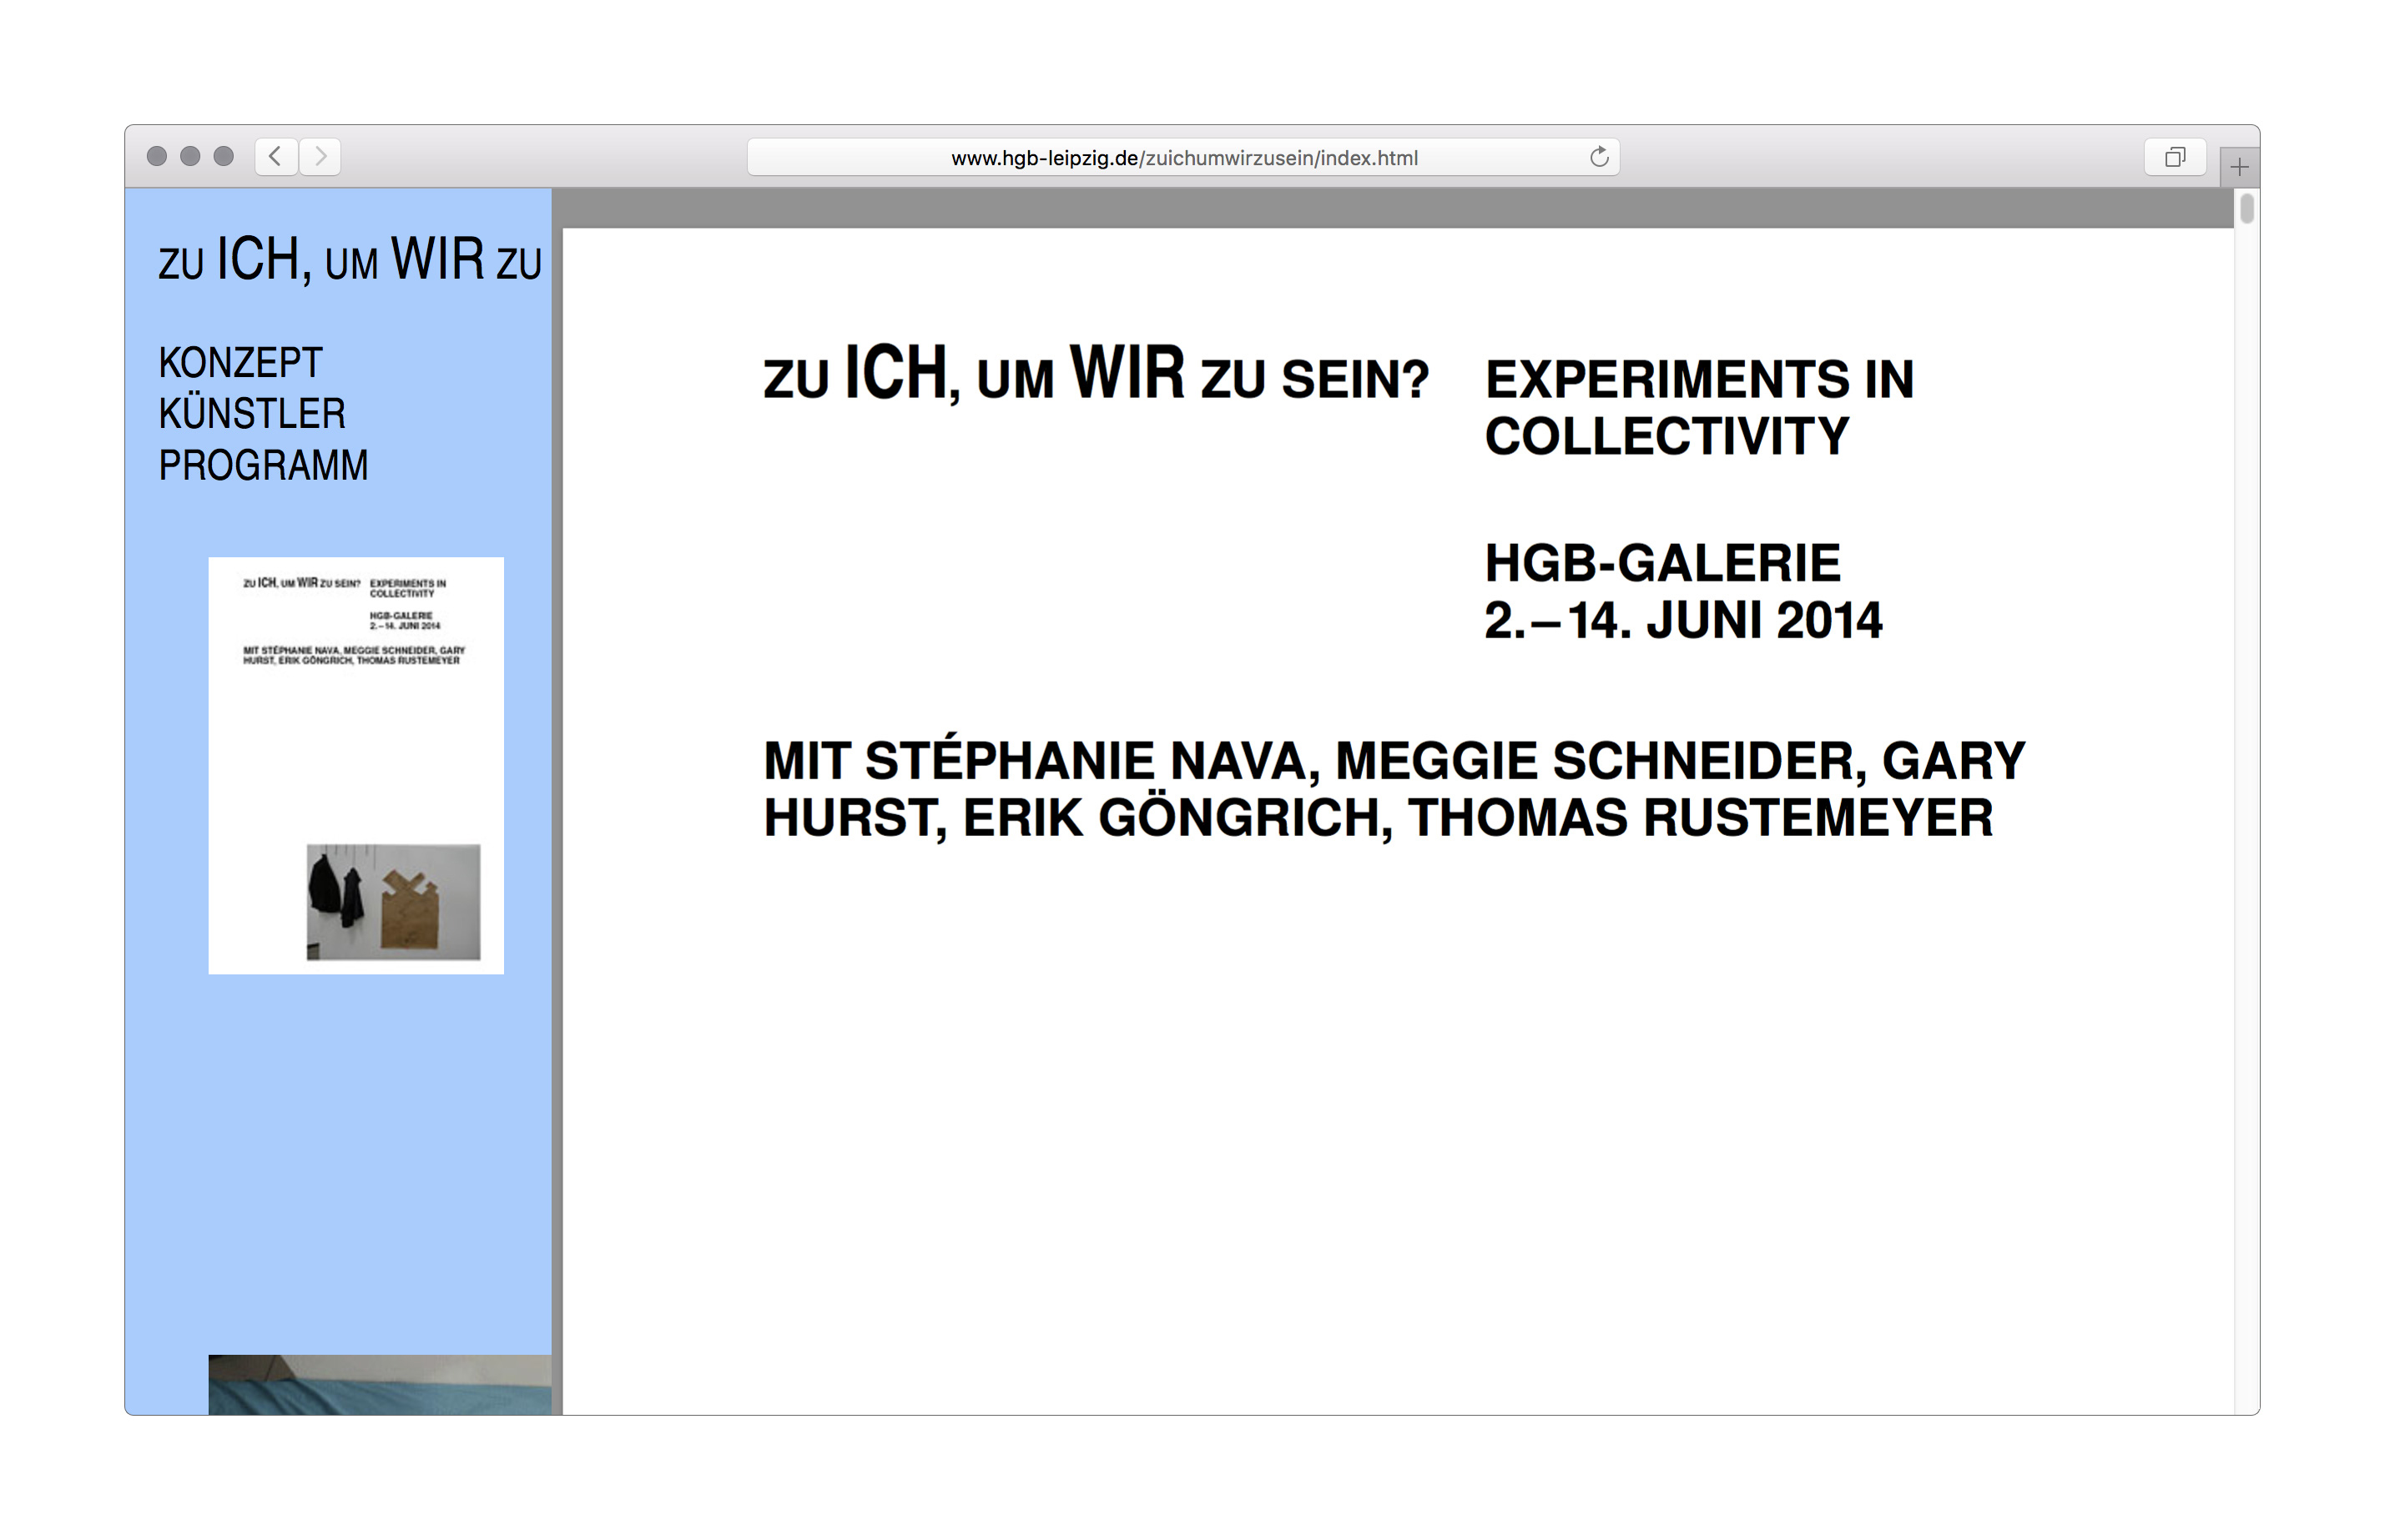Open a new tab with the plus button
This screenshot has width=2385, height=1540.
point(2239,167)
